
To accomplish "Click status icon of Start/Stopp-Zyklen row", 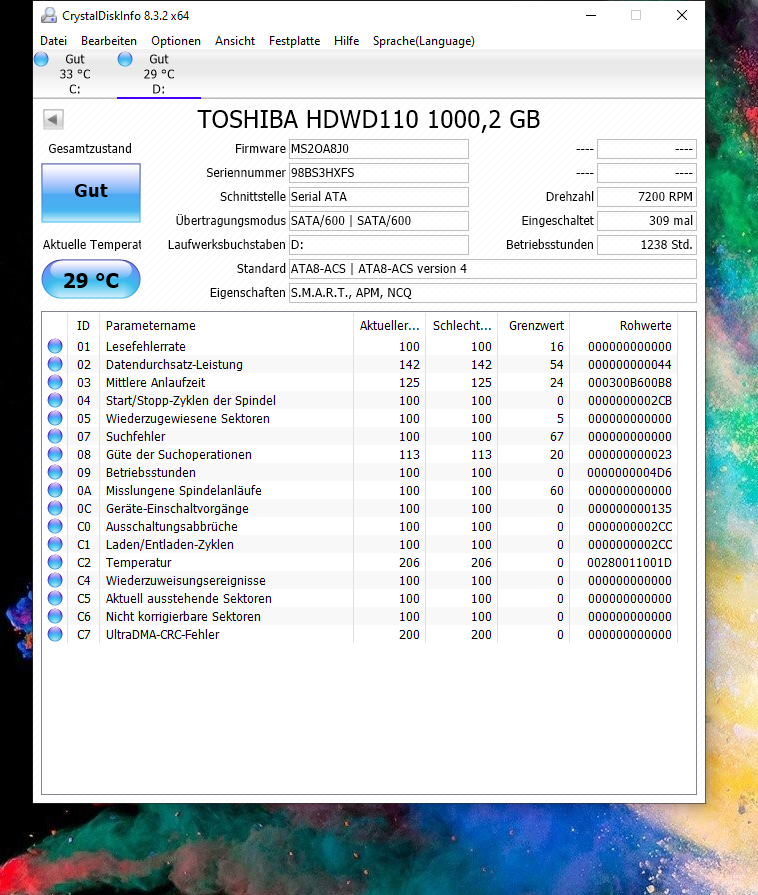I will click(x=55, y=400).
